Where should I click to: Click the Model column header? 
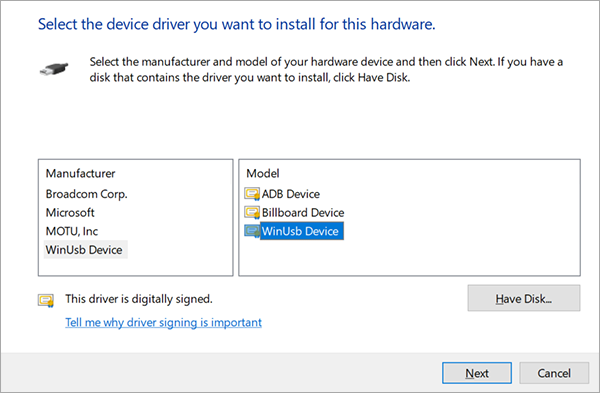tap(263, 173)
